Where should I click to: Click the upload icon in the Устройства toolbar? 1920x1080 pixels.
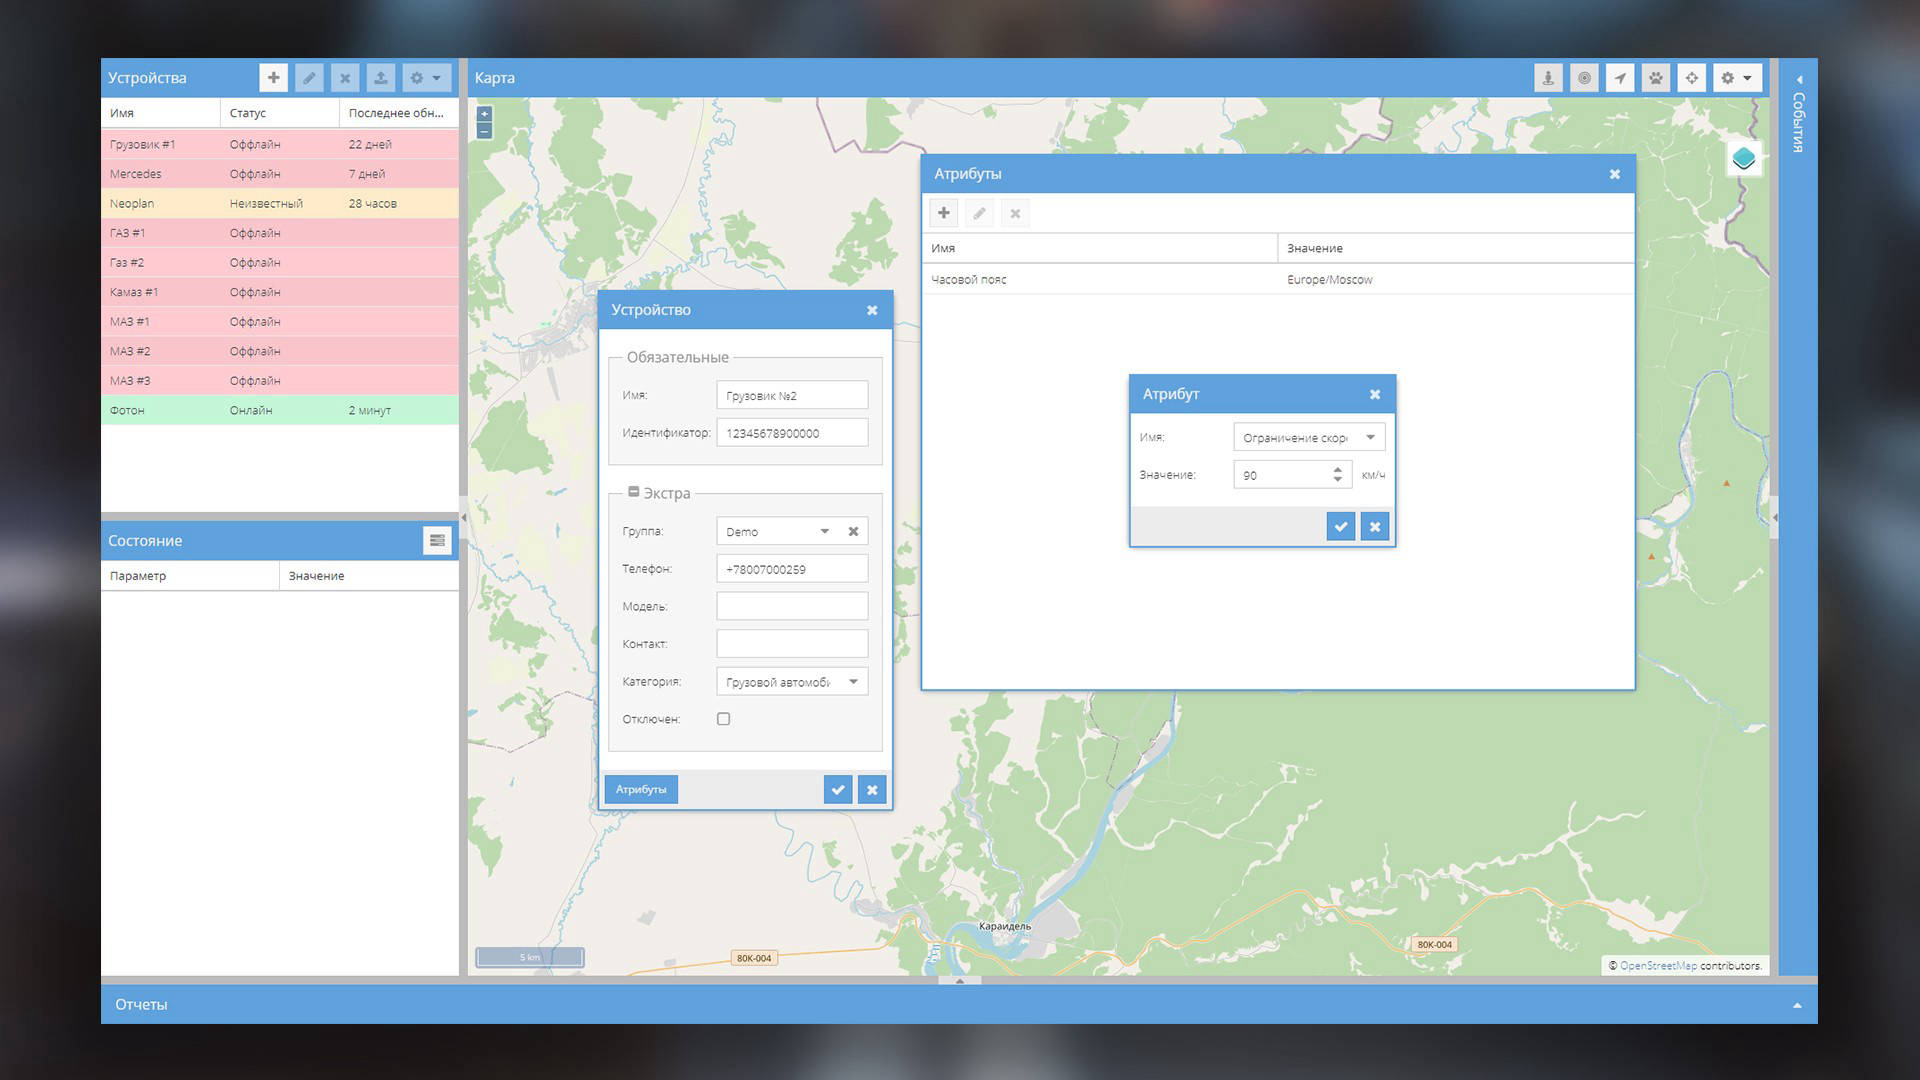tap(380, 77)
